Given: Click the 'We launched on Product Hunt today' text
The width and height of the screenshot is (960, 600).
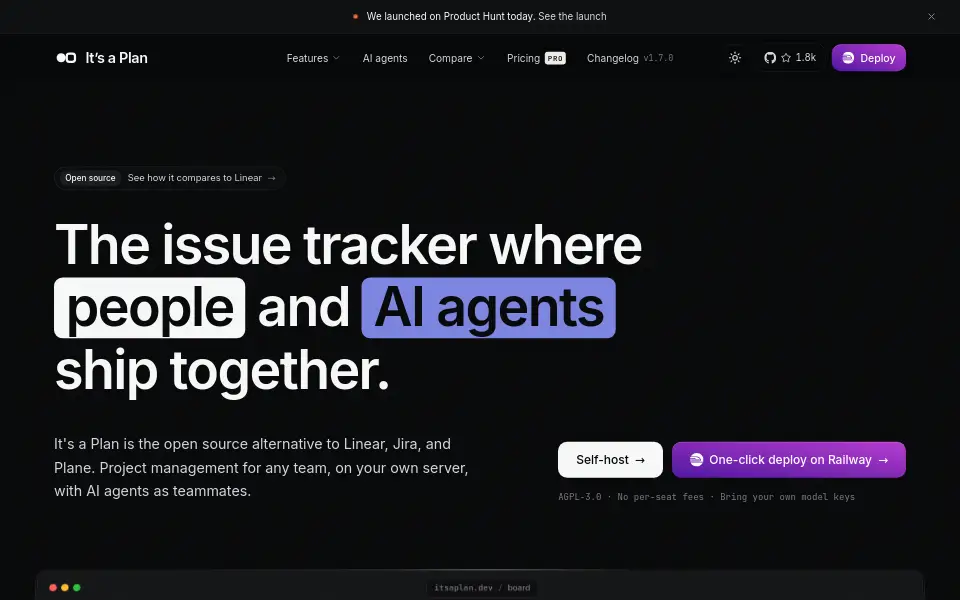Looking at the screenshot, I should 451,17.
